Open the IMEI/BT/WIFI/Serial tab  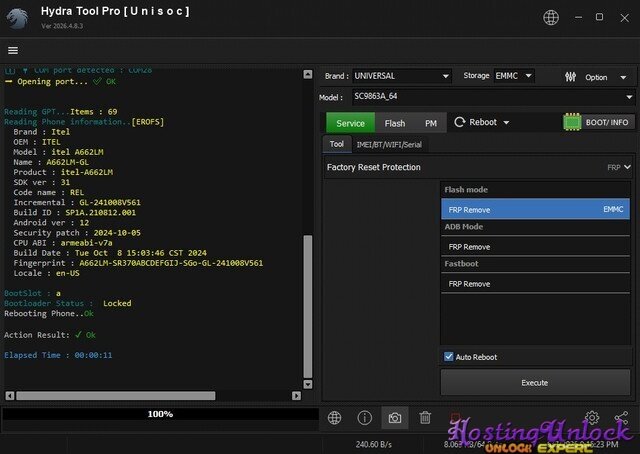(389, 145)
